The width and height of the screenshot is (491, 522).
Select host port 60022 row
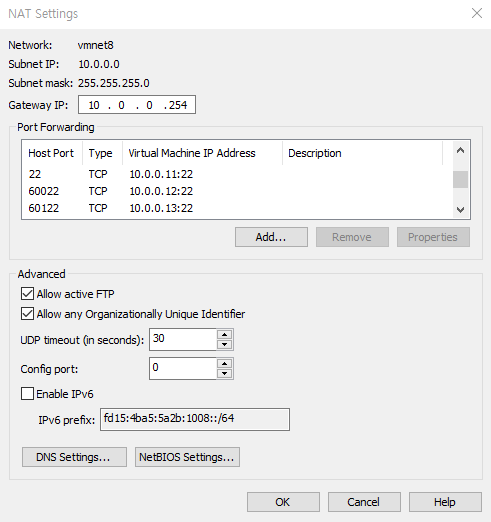237,191
